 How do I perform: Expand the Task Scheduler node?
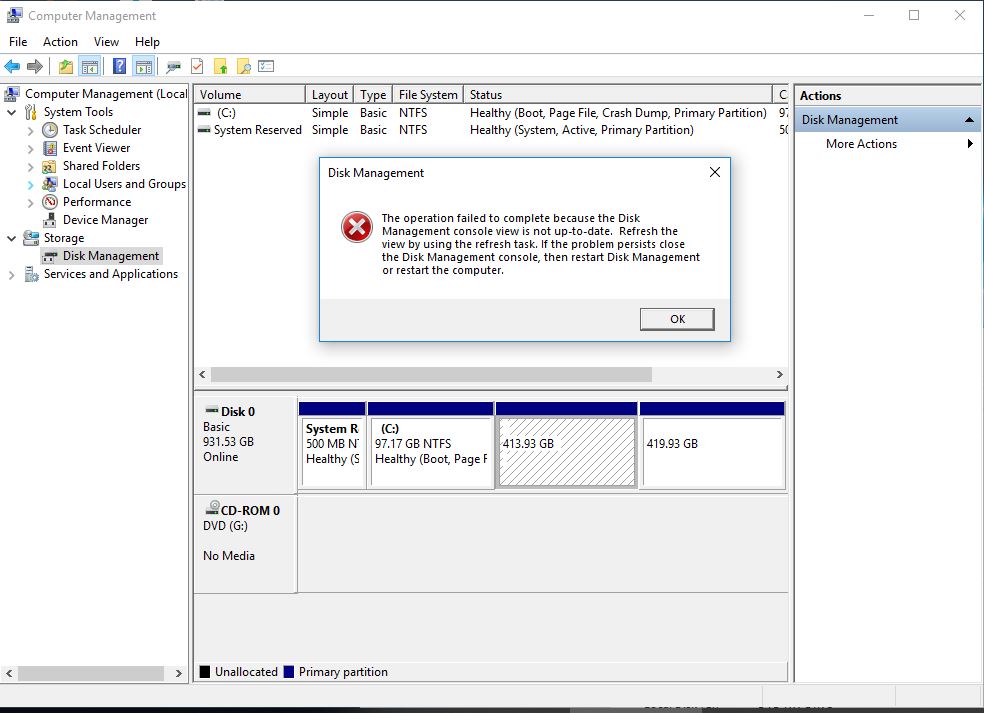coord(30,130)
